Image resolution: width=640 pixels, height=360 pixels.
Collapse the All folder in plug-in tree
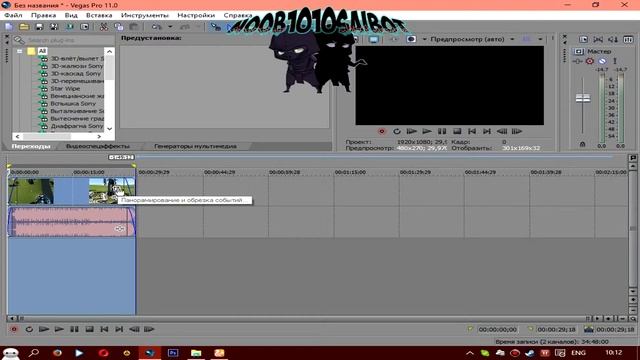coord(20,51)
